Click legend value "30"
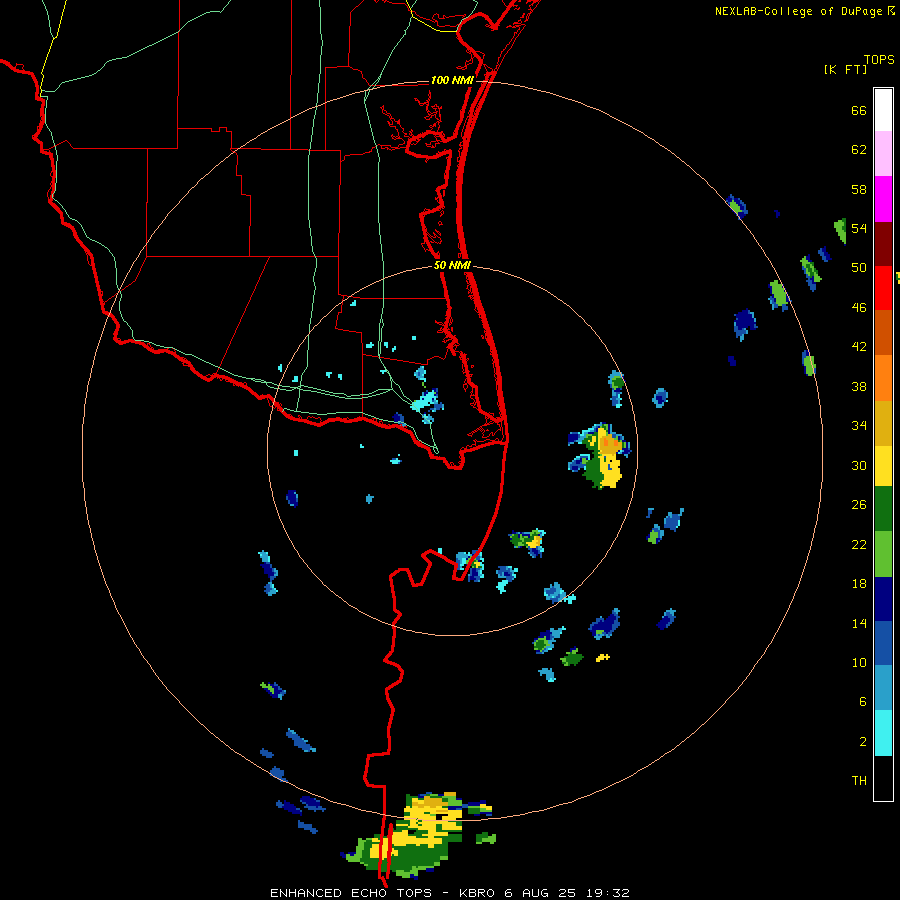Image resolution: width=900 pixels, height=900 pixels. point(859,465)
